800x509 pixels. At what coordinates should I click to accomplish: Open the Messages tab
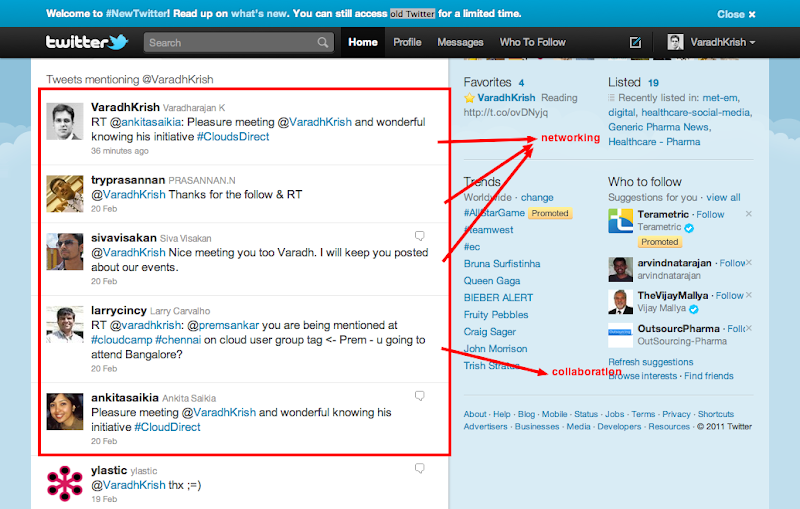click(460, 42)
